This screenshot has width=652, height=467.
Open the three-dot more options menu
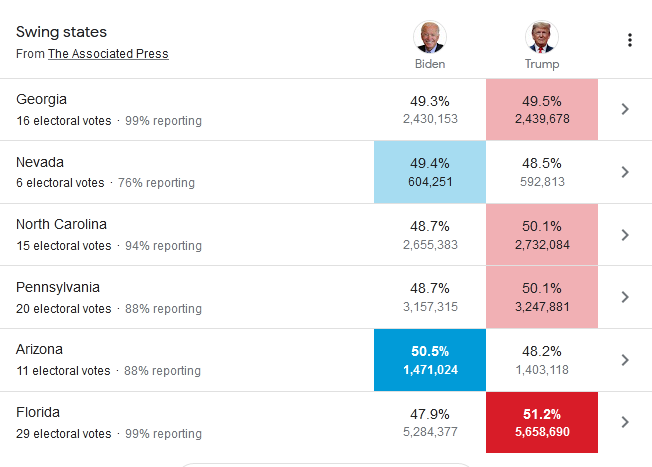(x=629, y=40)
